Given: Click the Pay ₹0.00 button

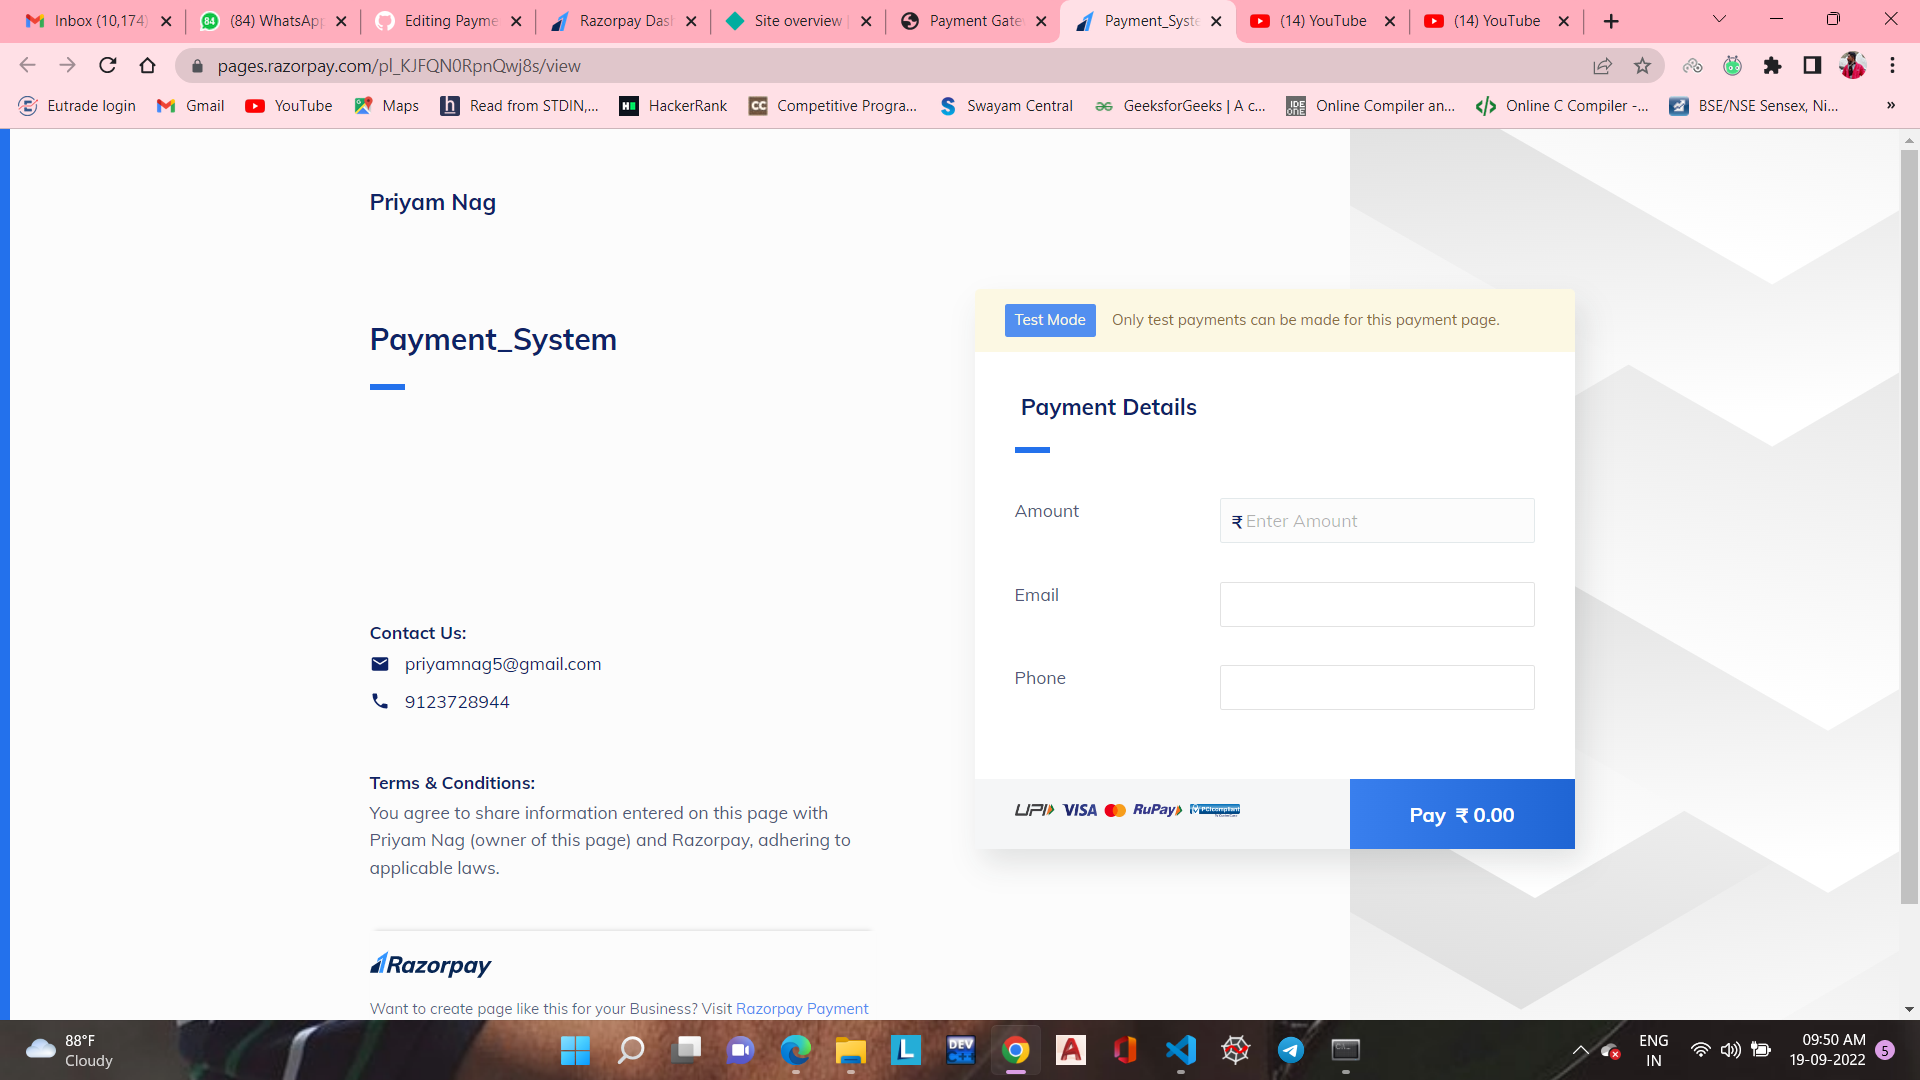Looking at the screenshot, I should (1461, 814).
